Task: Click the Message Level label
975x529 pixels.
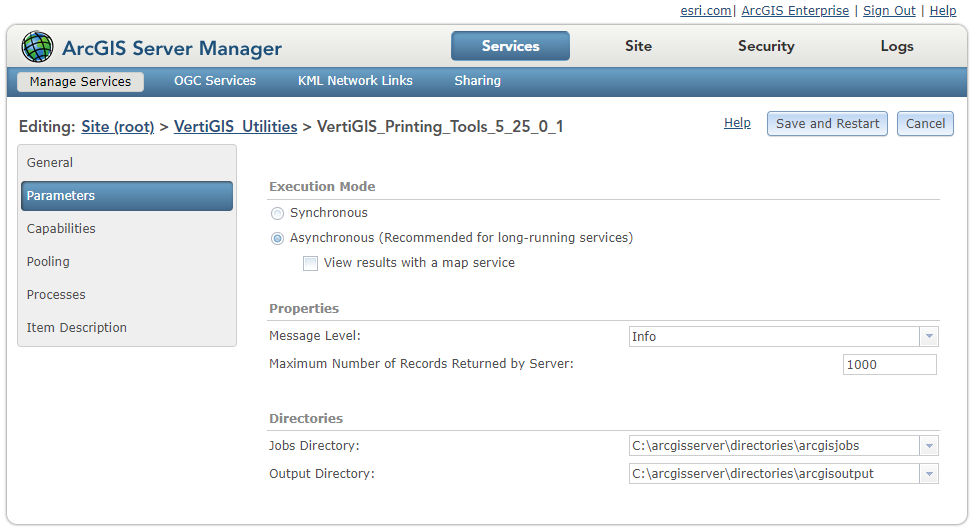Action: [x=315, y=336]
